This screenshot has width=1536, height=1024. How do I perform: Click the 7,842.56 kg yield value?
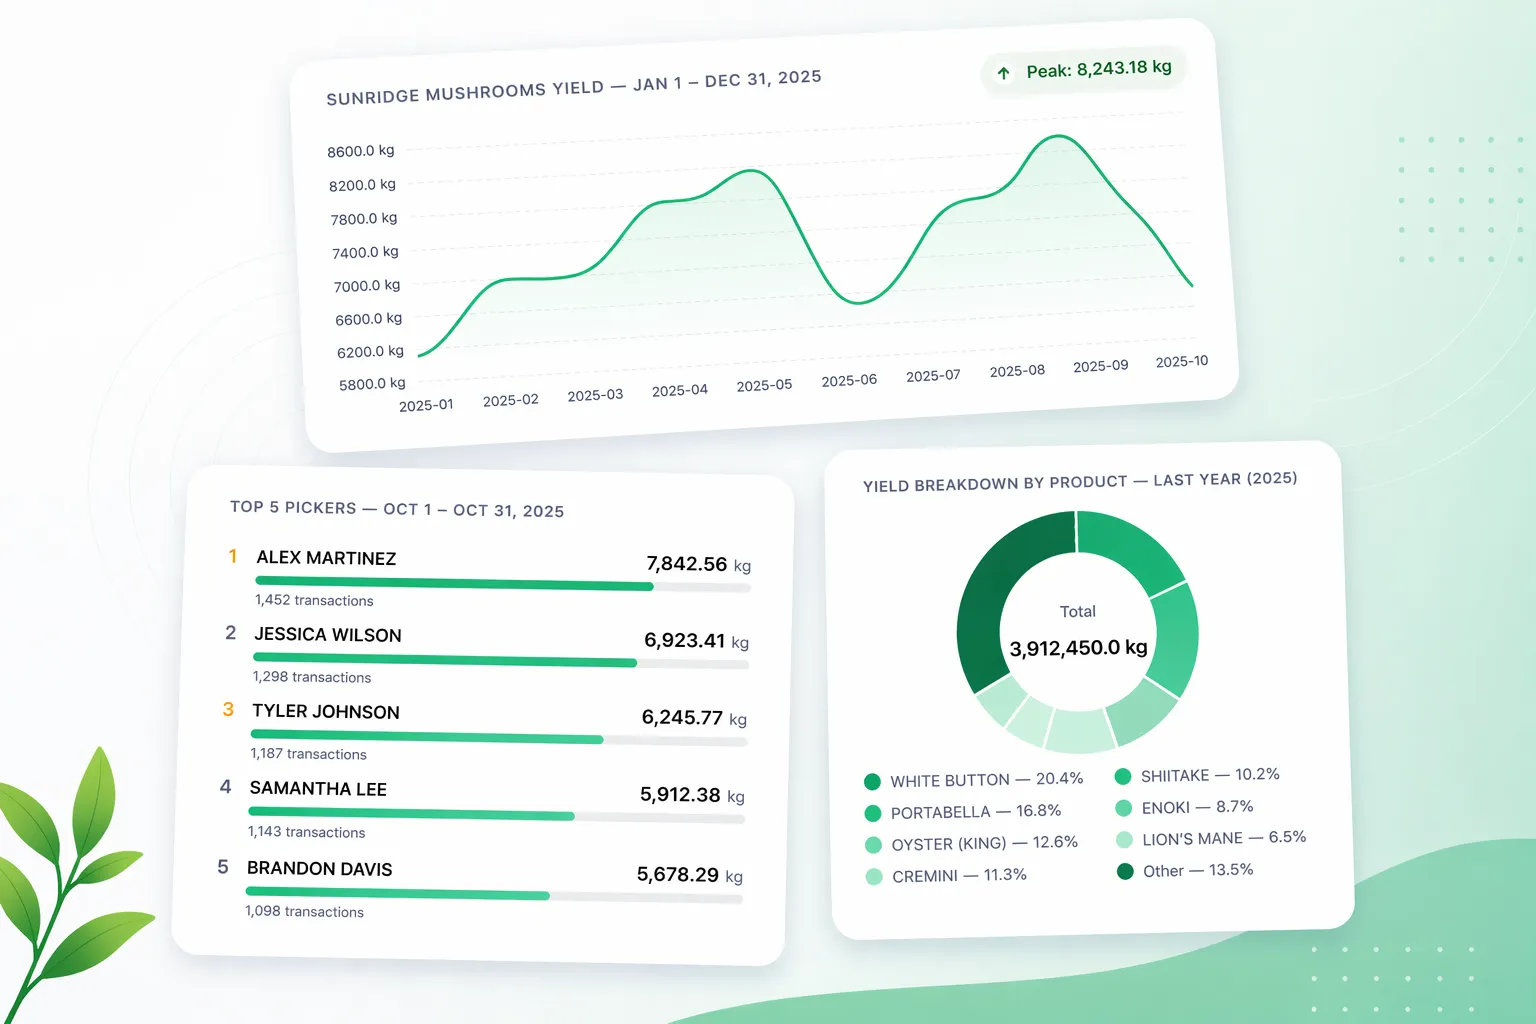(x=699, y=564)
